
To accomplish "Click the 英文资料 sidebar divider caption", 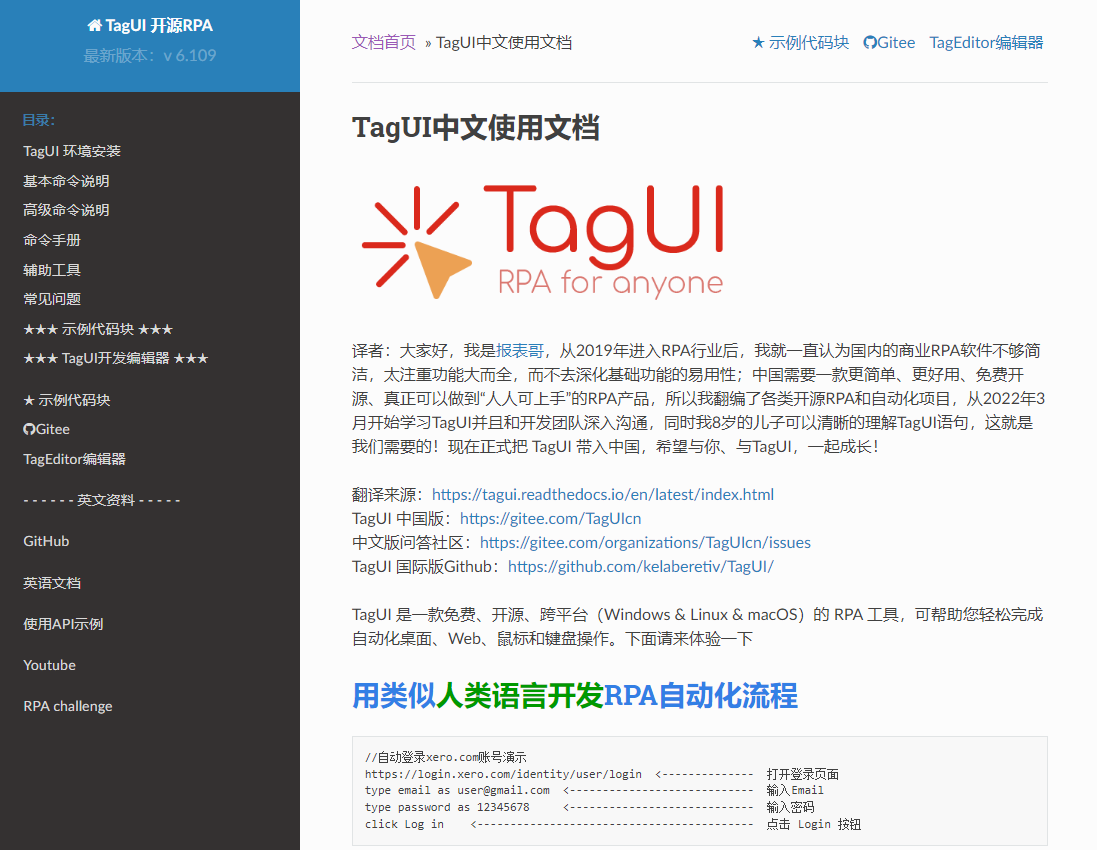I will 102,500.
